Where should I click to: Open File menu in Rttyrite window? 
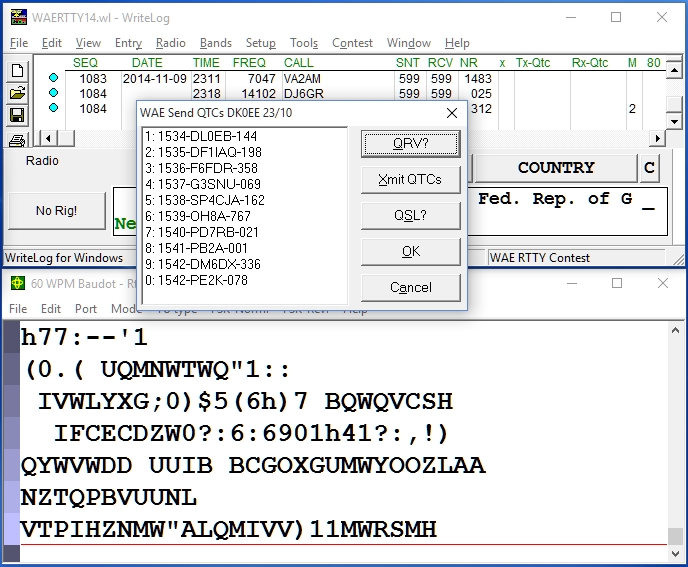point(18,309)
